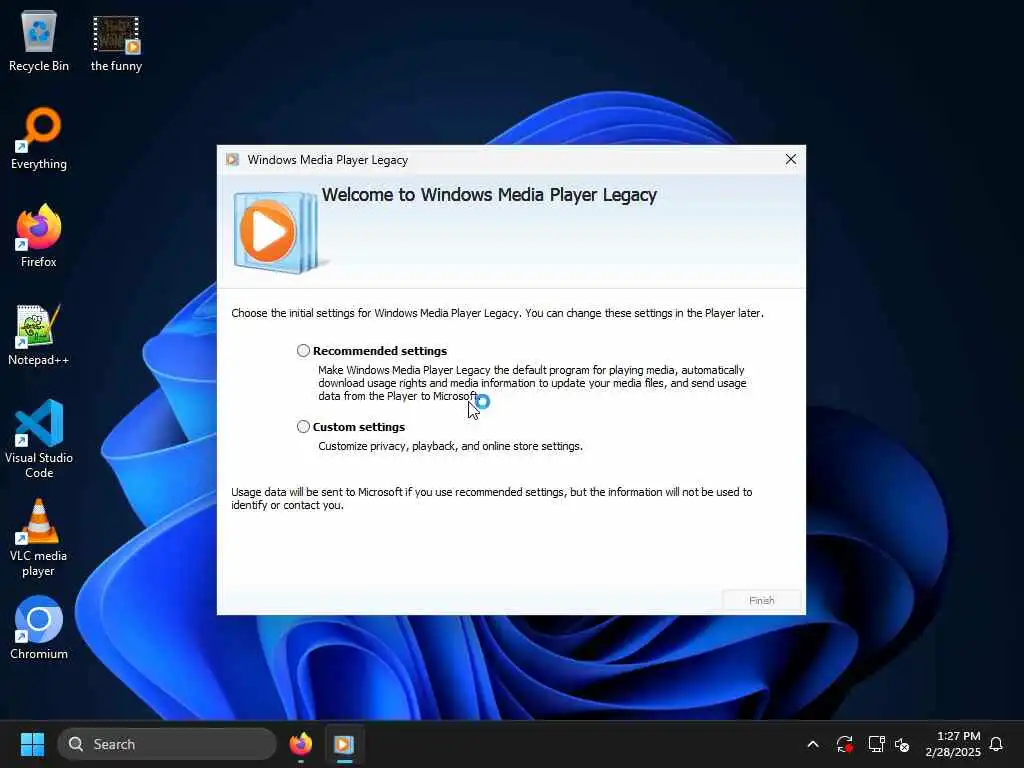The image size is (1024, 768).
Task: Select the Everything search shortcut
Action: [x=39, y=138]
